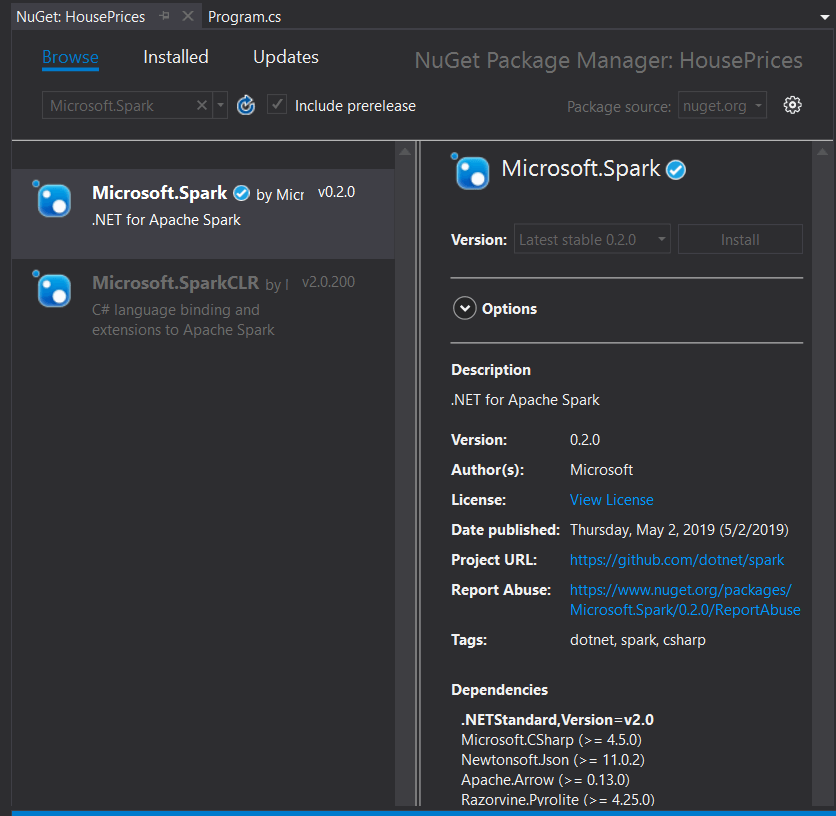Click the tags text dotnet, spark, csharp

[x=638, y=639]
